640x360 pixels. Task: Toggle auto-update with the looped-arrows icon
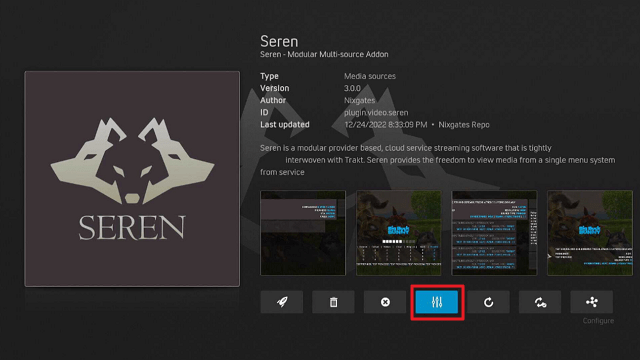(540, 302)
